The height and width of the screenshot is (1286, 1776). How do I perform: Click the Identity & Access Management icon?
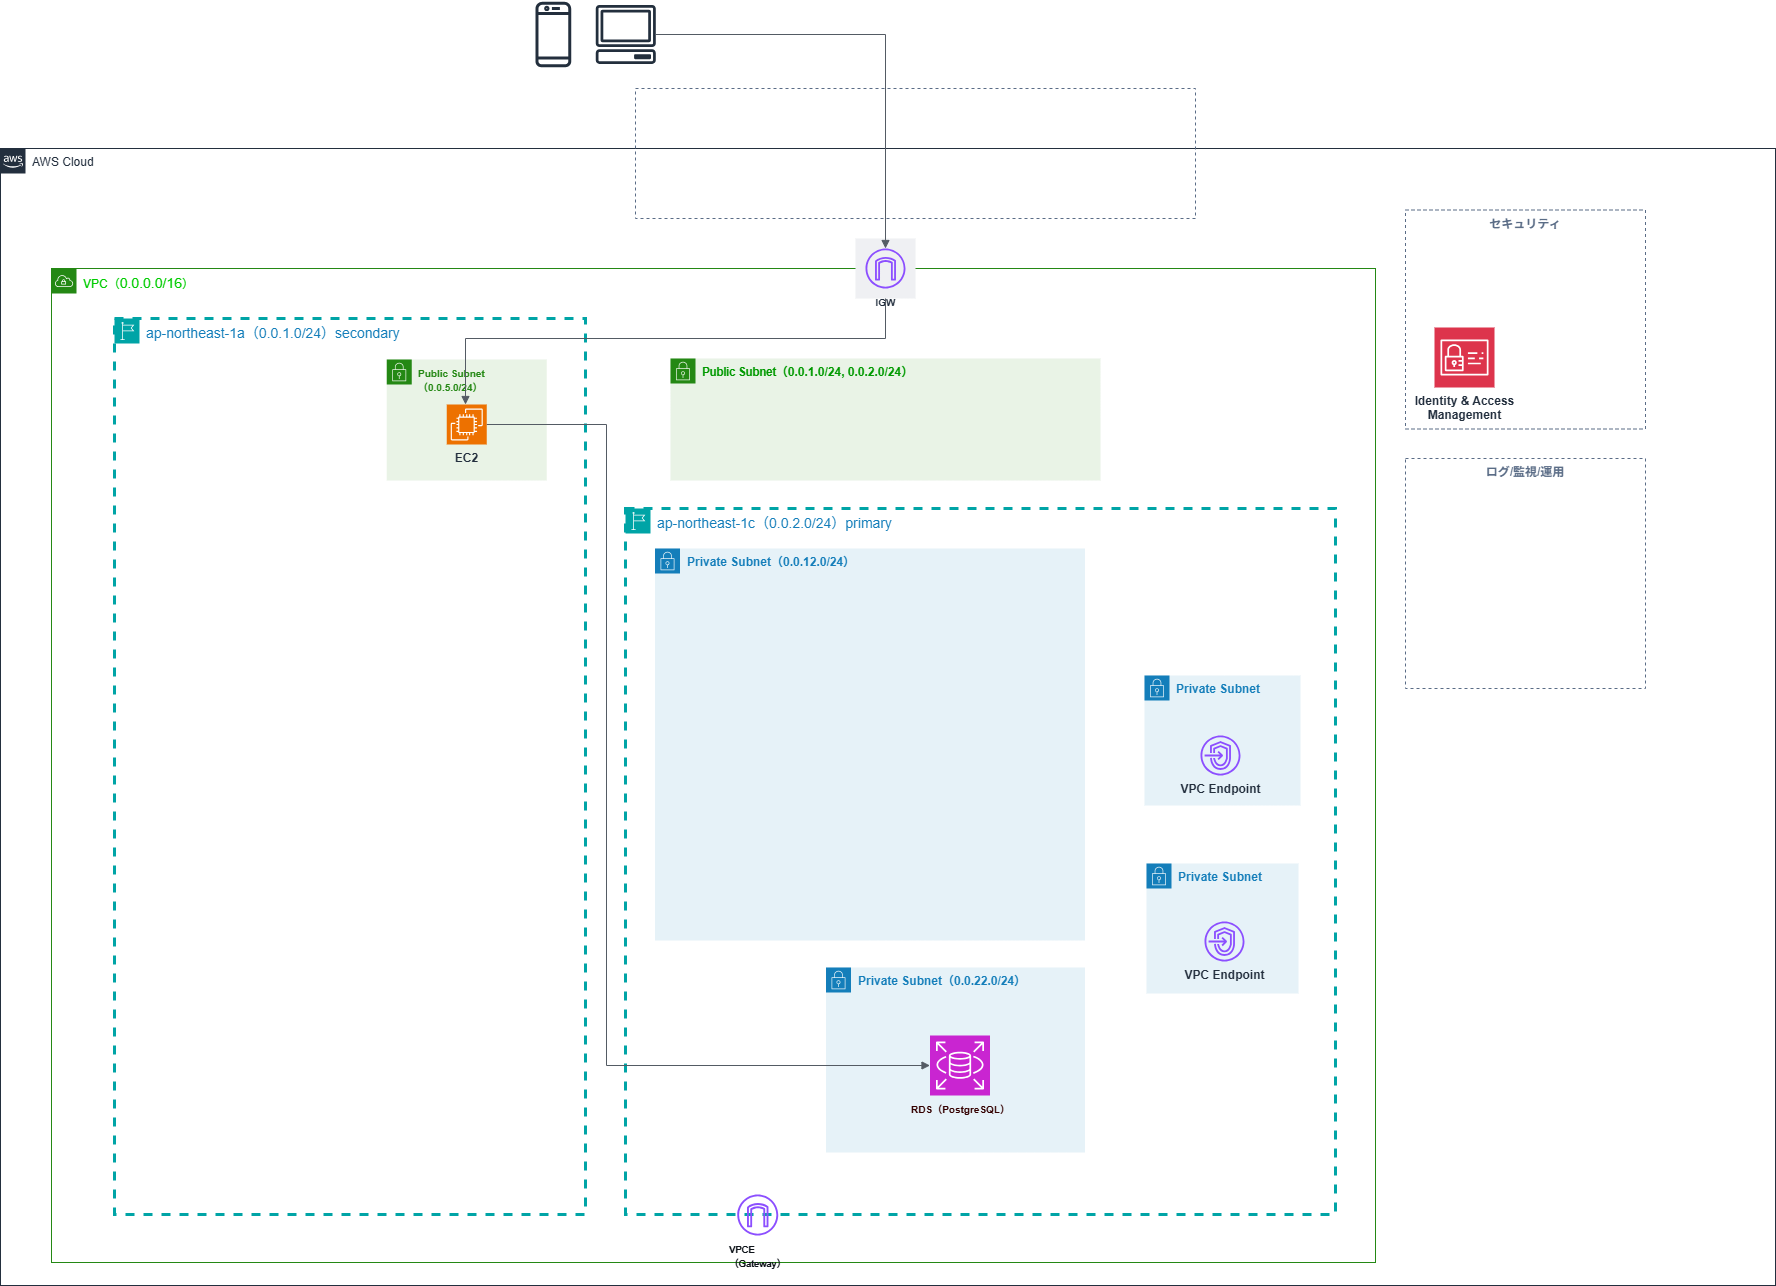[x=1464, y=357]
